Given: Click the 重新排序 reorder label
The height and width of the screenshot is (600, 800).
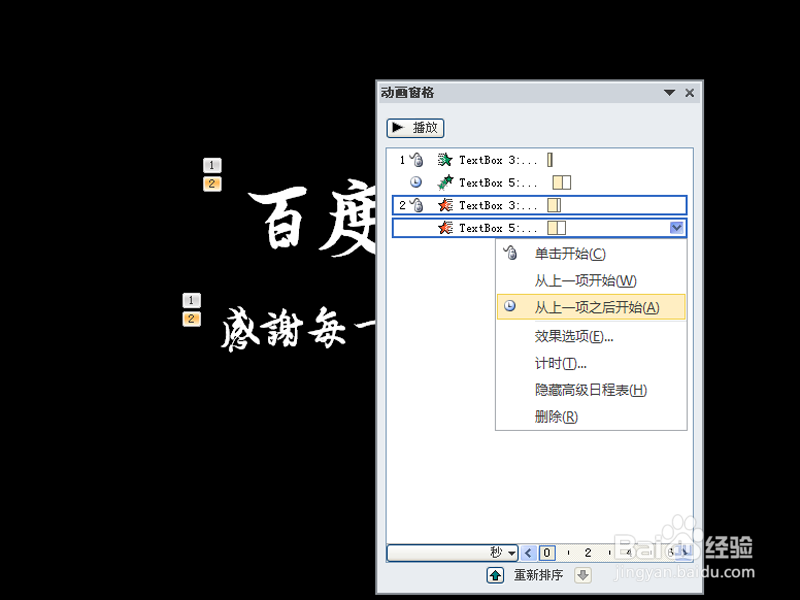Looking at the screenshot, I should click(x=538, y=576).
